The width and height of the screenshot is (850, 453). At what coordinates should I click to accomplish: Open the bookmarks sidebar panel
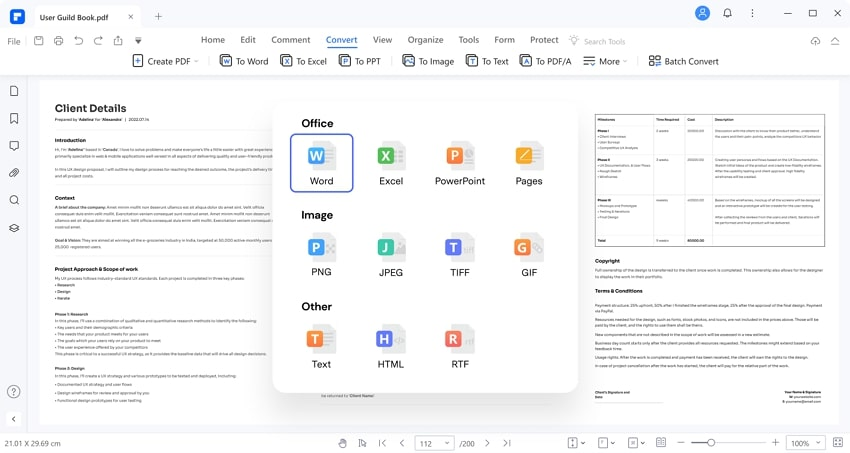(14, 118)
